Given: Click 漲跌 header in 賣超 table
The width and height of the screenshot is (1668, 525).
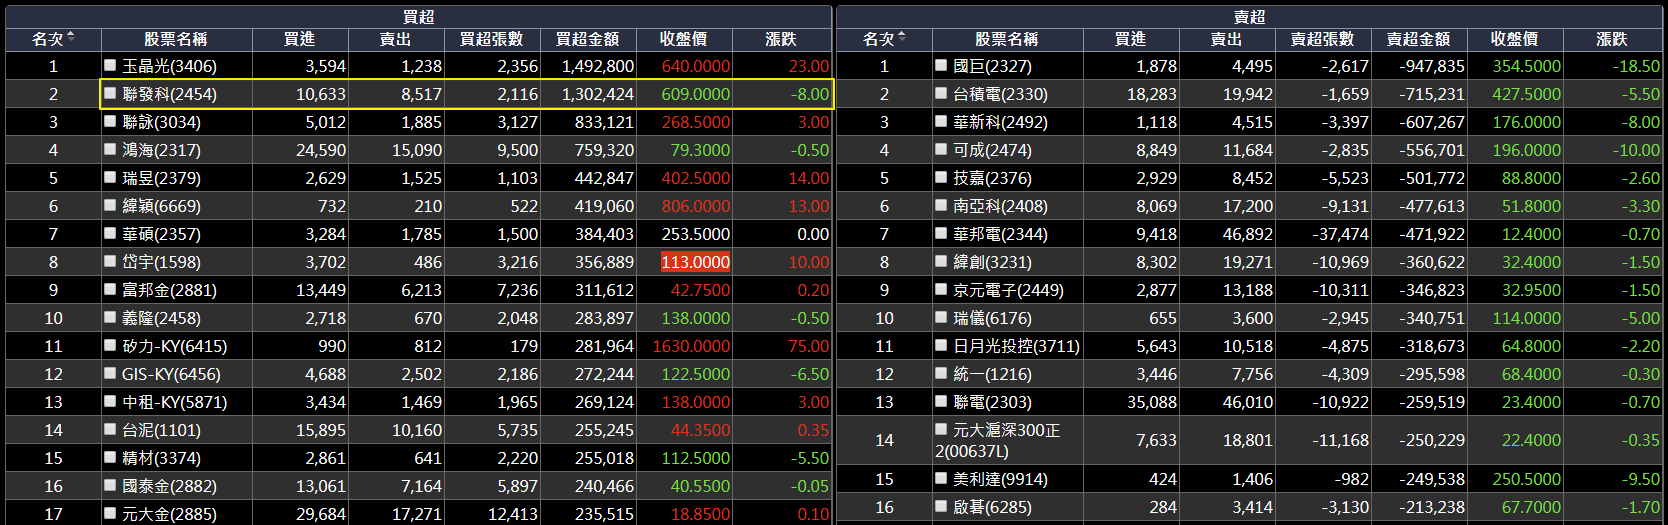Looking at the screenshot, I should 1612,39.
